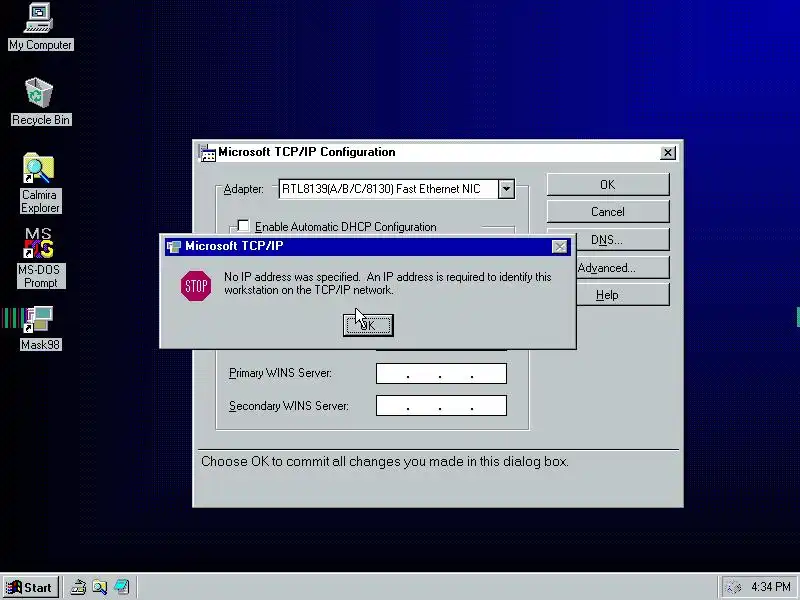Dismiss the error with the OK button
The height and width of the screenshot is (600, 800).
coord(368,325)
